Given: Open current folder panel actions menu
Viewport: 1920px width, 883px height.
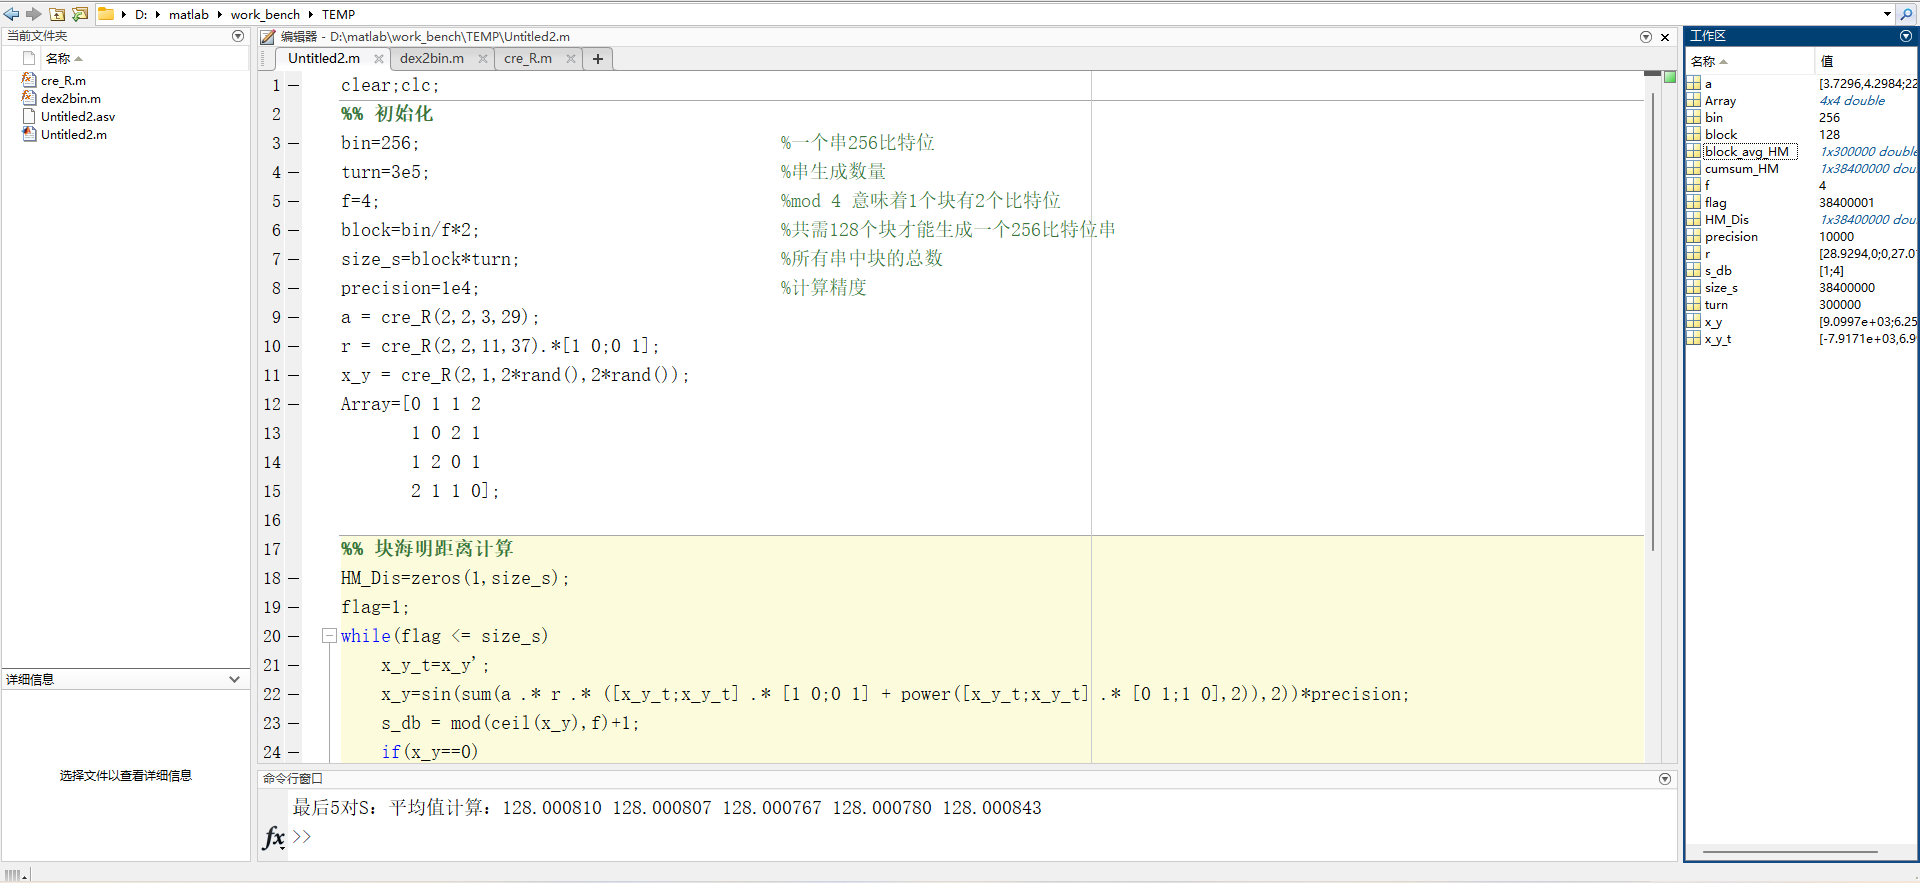Looking at the screenshot, I should tap(238, 36).
